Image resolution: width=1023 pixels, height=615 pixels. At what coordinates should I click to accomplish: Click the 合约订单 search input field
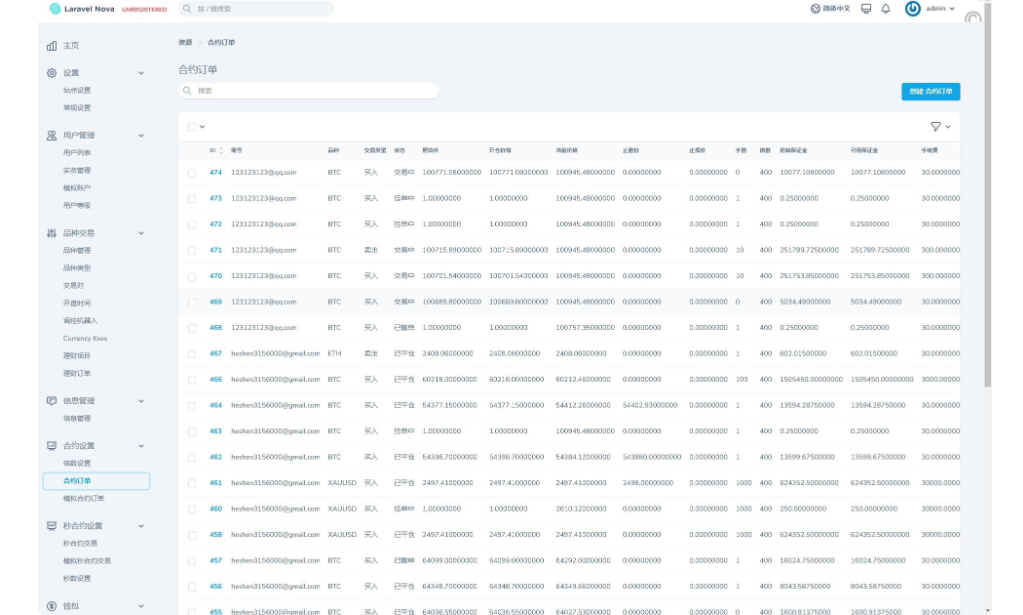point(310,91)
